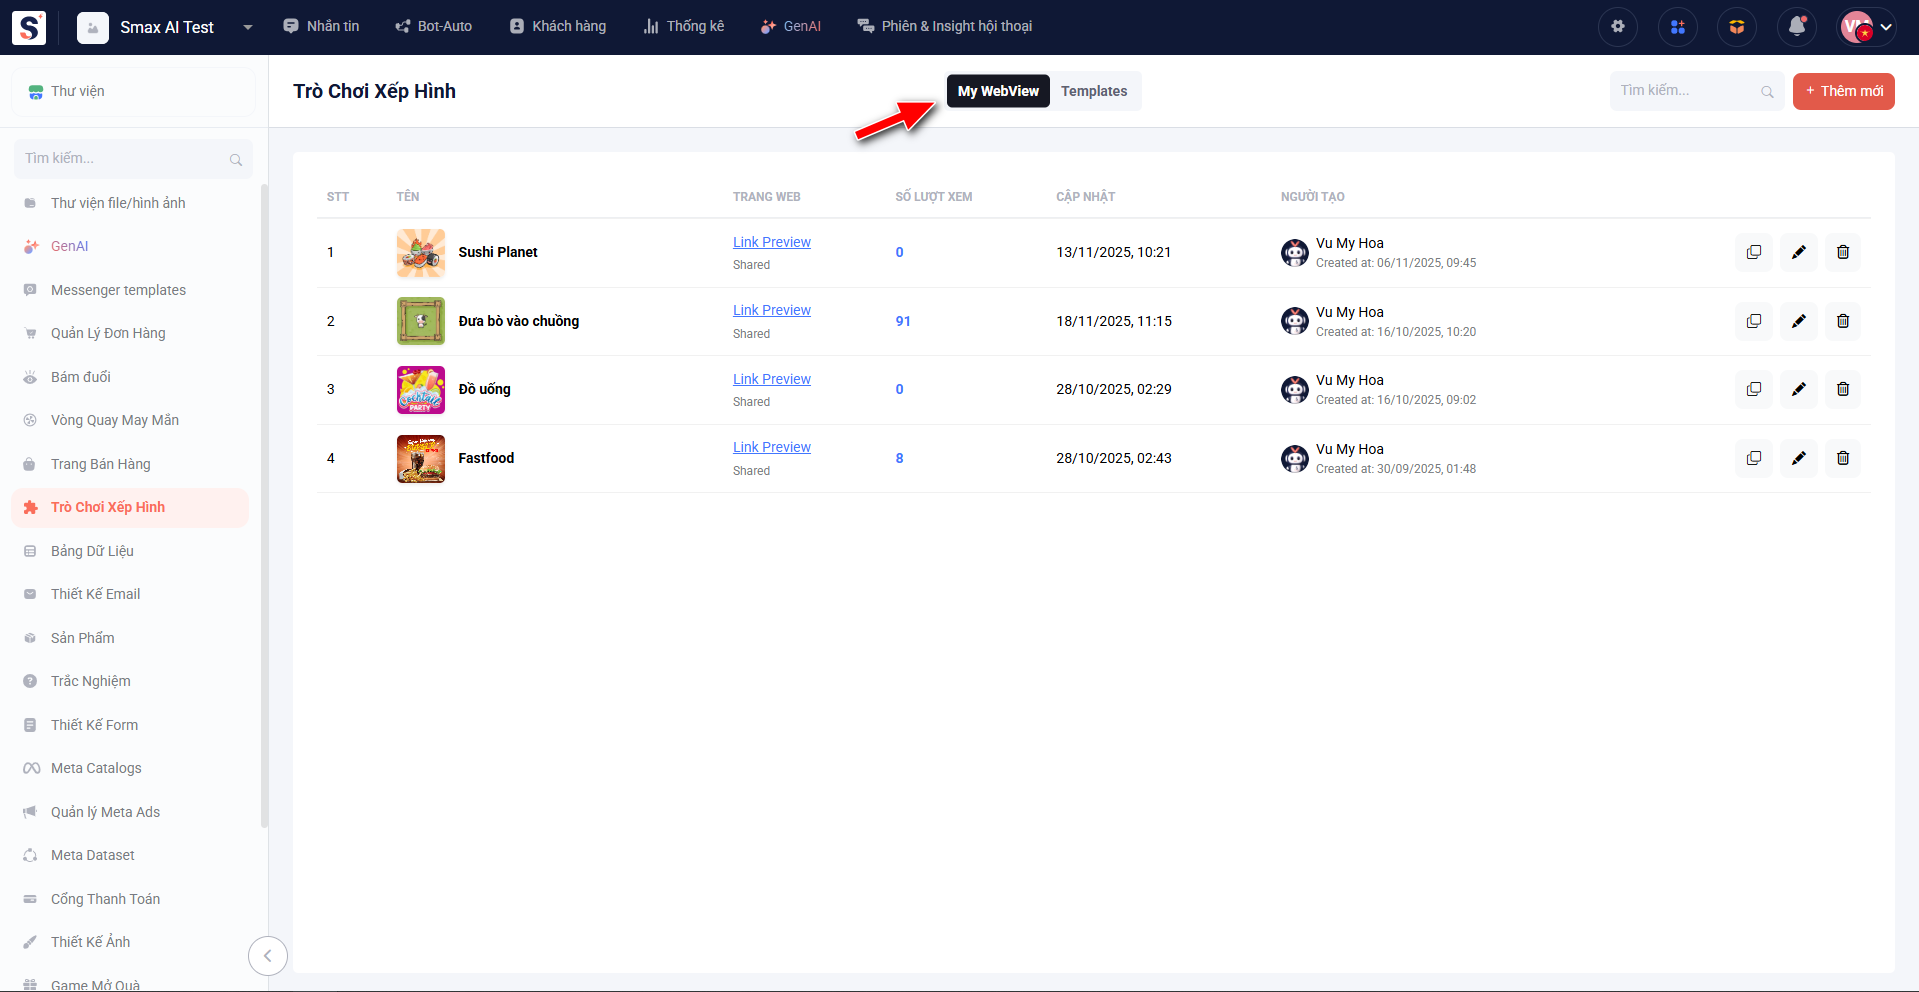Open Link Preview for Sushi Planet
The image size is (1919, 992).
(771, 242)
